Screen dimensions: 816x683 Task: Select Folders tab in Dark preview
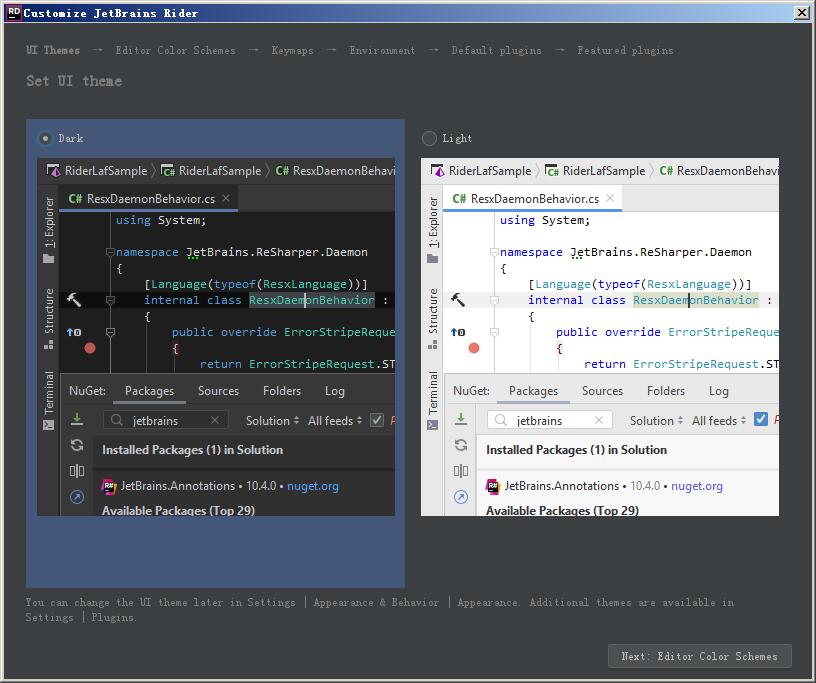(282, 391)
